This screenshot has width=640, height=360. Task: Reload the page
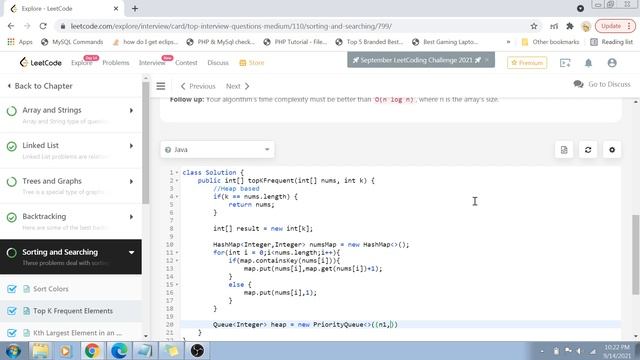click(x=43, y=26)
